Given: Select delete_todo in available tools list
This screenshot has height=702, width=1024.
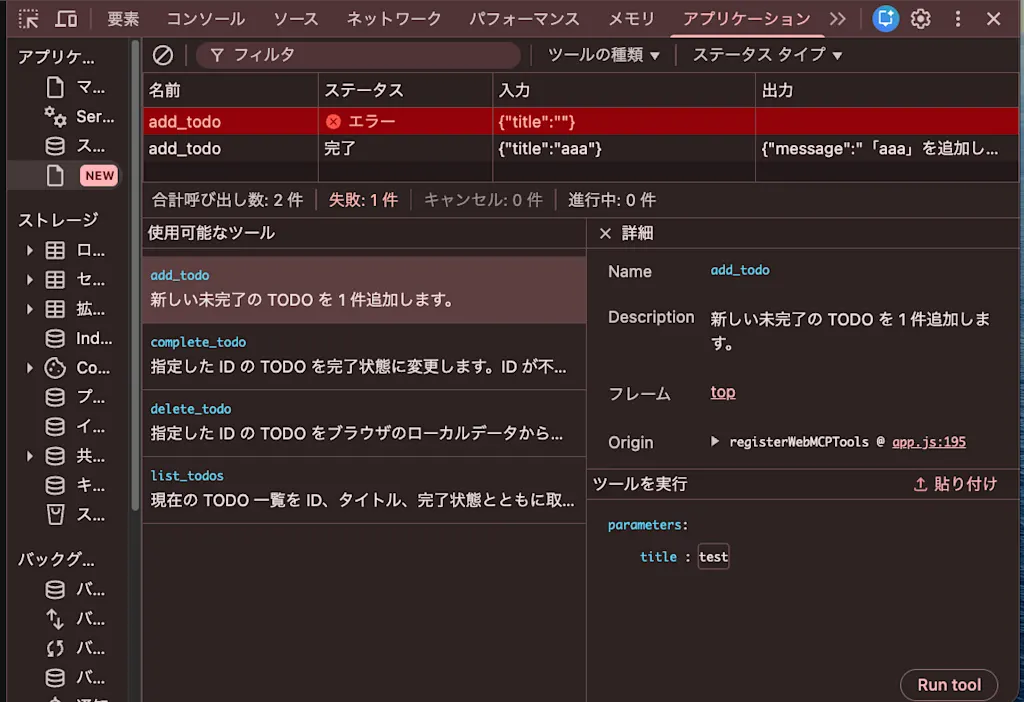Looking at the screenshot, I should tap(364, 423).
